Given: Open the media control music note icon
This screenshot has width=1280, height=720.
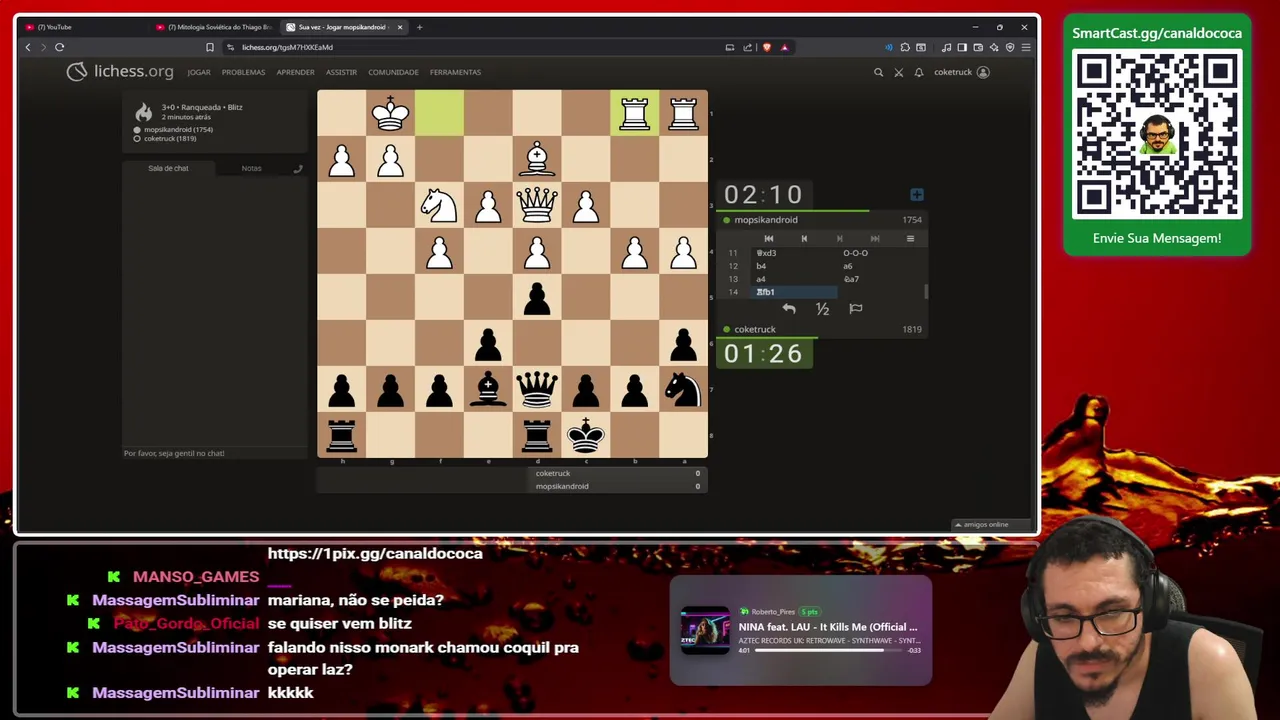Looking at the screenshot, I should (946, 47).
